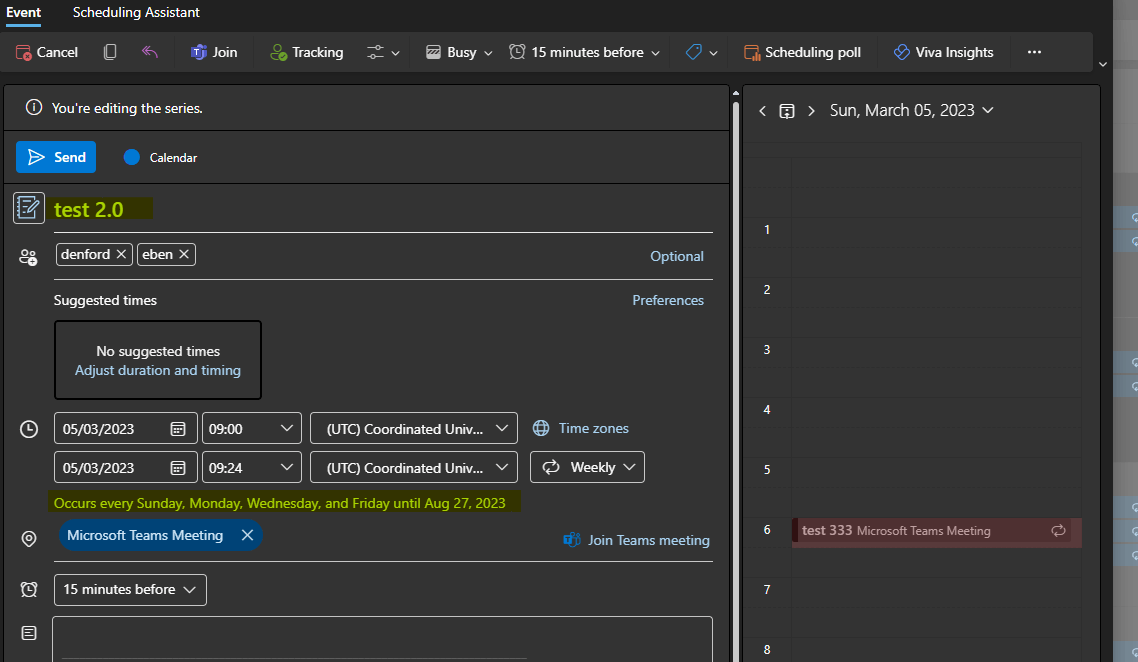Click the go to today calendar icon
Screen dimensions: 1138x662
tap(787, 111)
